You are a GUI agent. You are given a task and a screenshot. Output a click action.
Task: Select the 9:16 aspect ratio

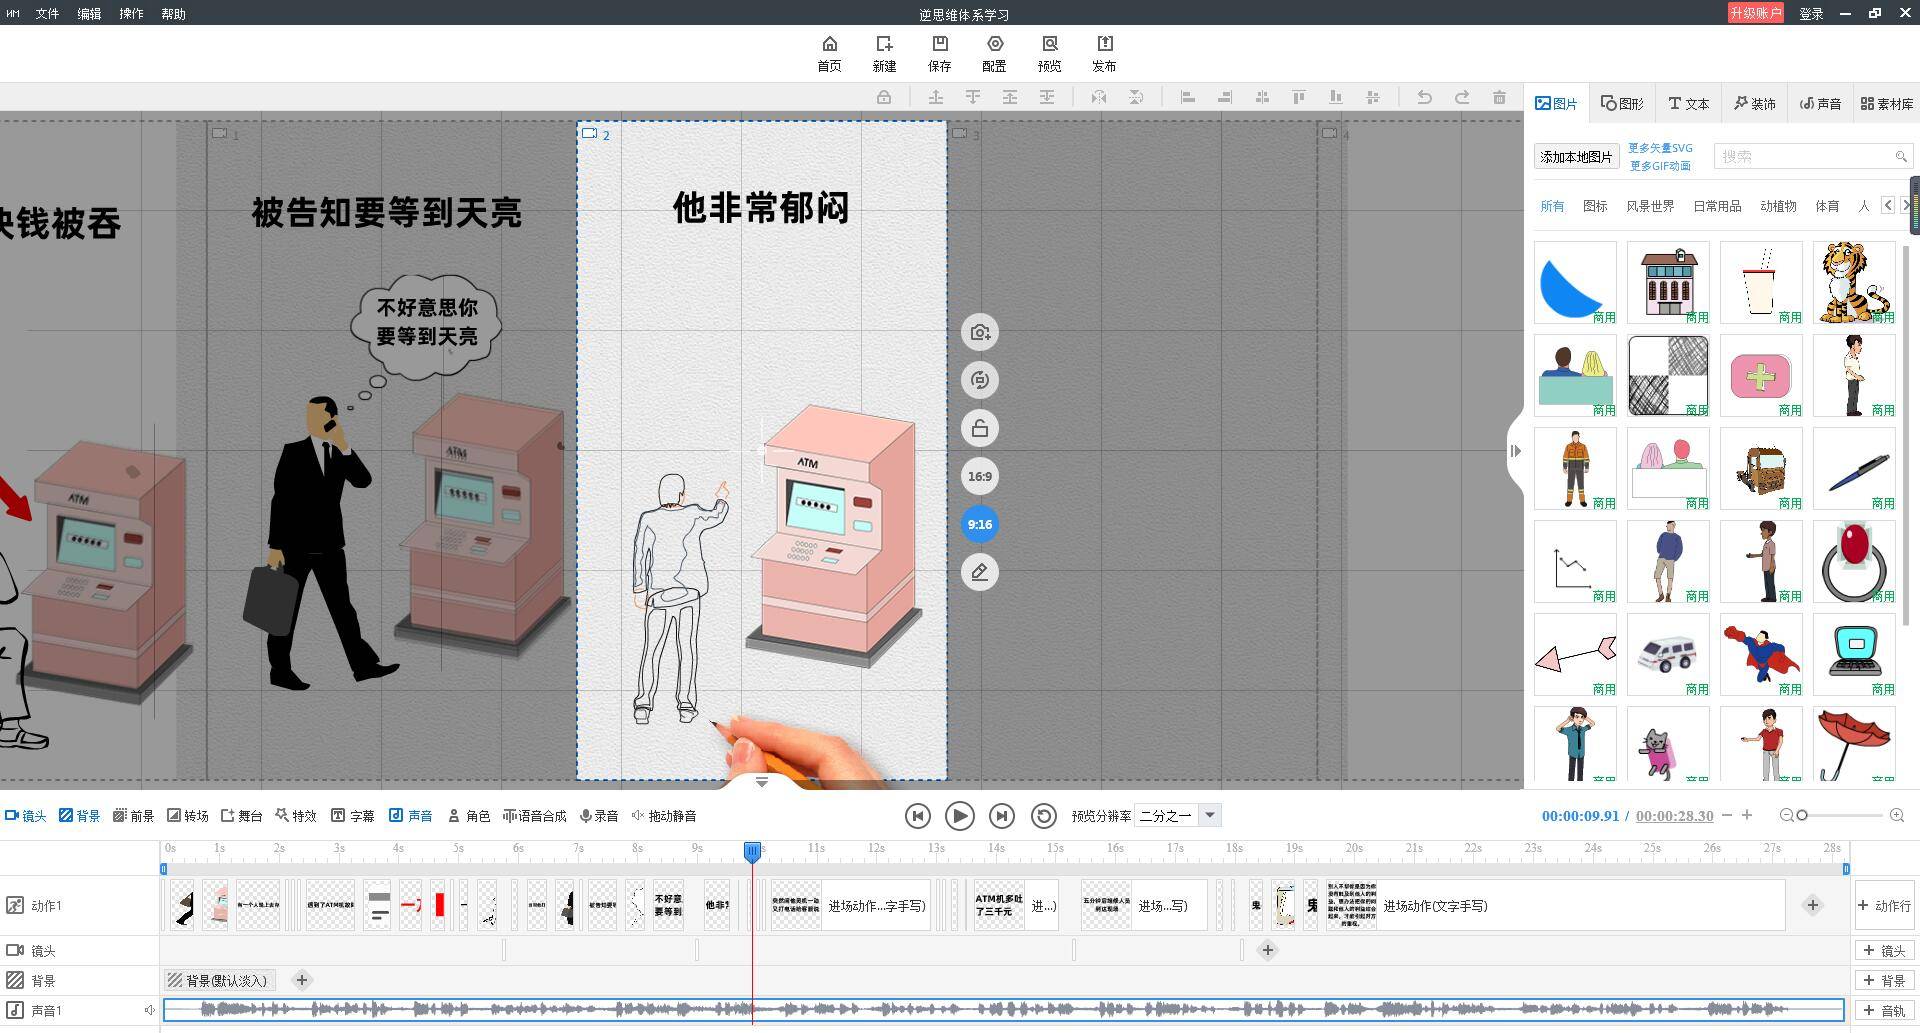click(979, 524)
